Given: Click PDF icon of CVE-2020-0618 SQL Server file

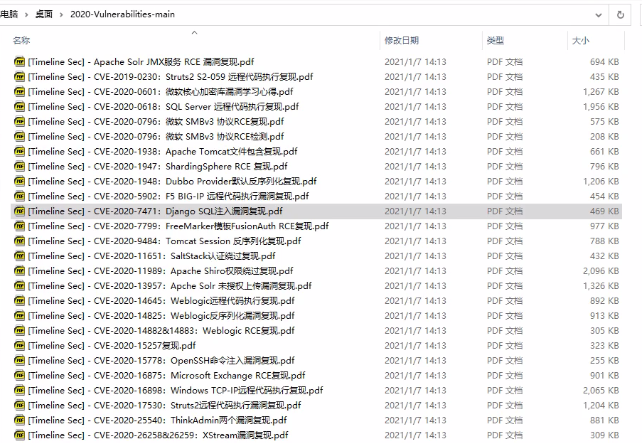Looking at the screenshot, I should tap(19, 107).
